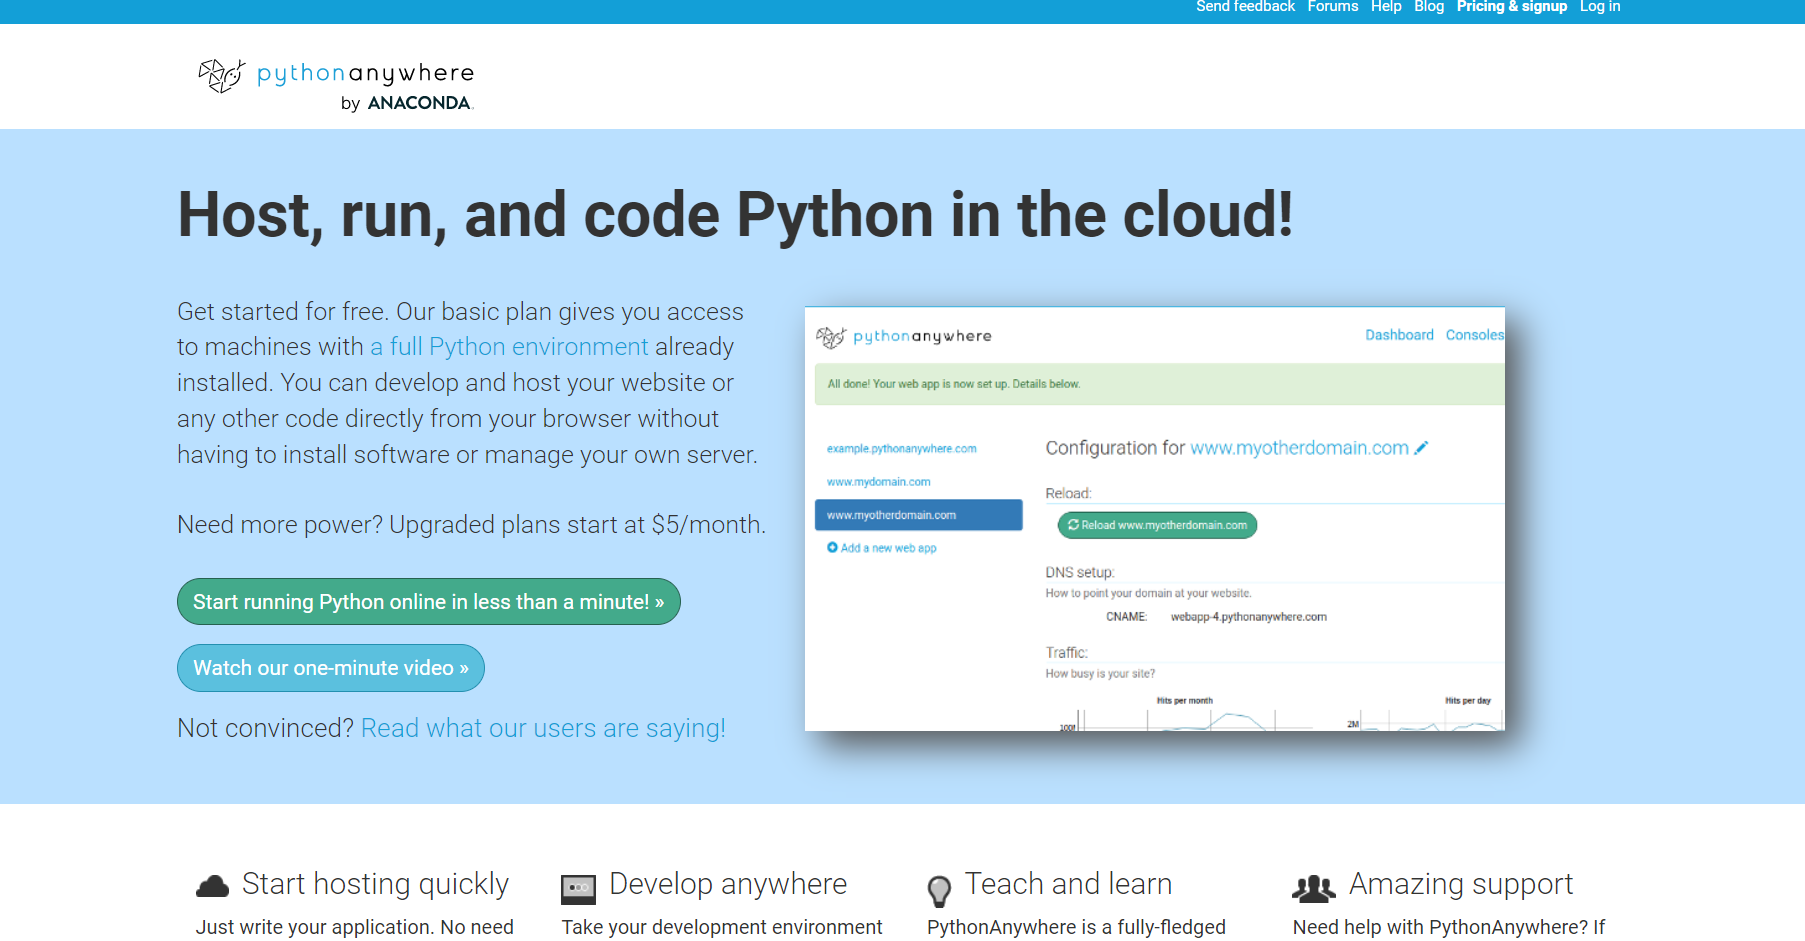Click the PythonAnywhere snake logo icon
Image resolution: width=1805 pixels, height=941 pixels.
[221, 75]
